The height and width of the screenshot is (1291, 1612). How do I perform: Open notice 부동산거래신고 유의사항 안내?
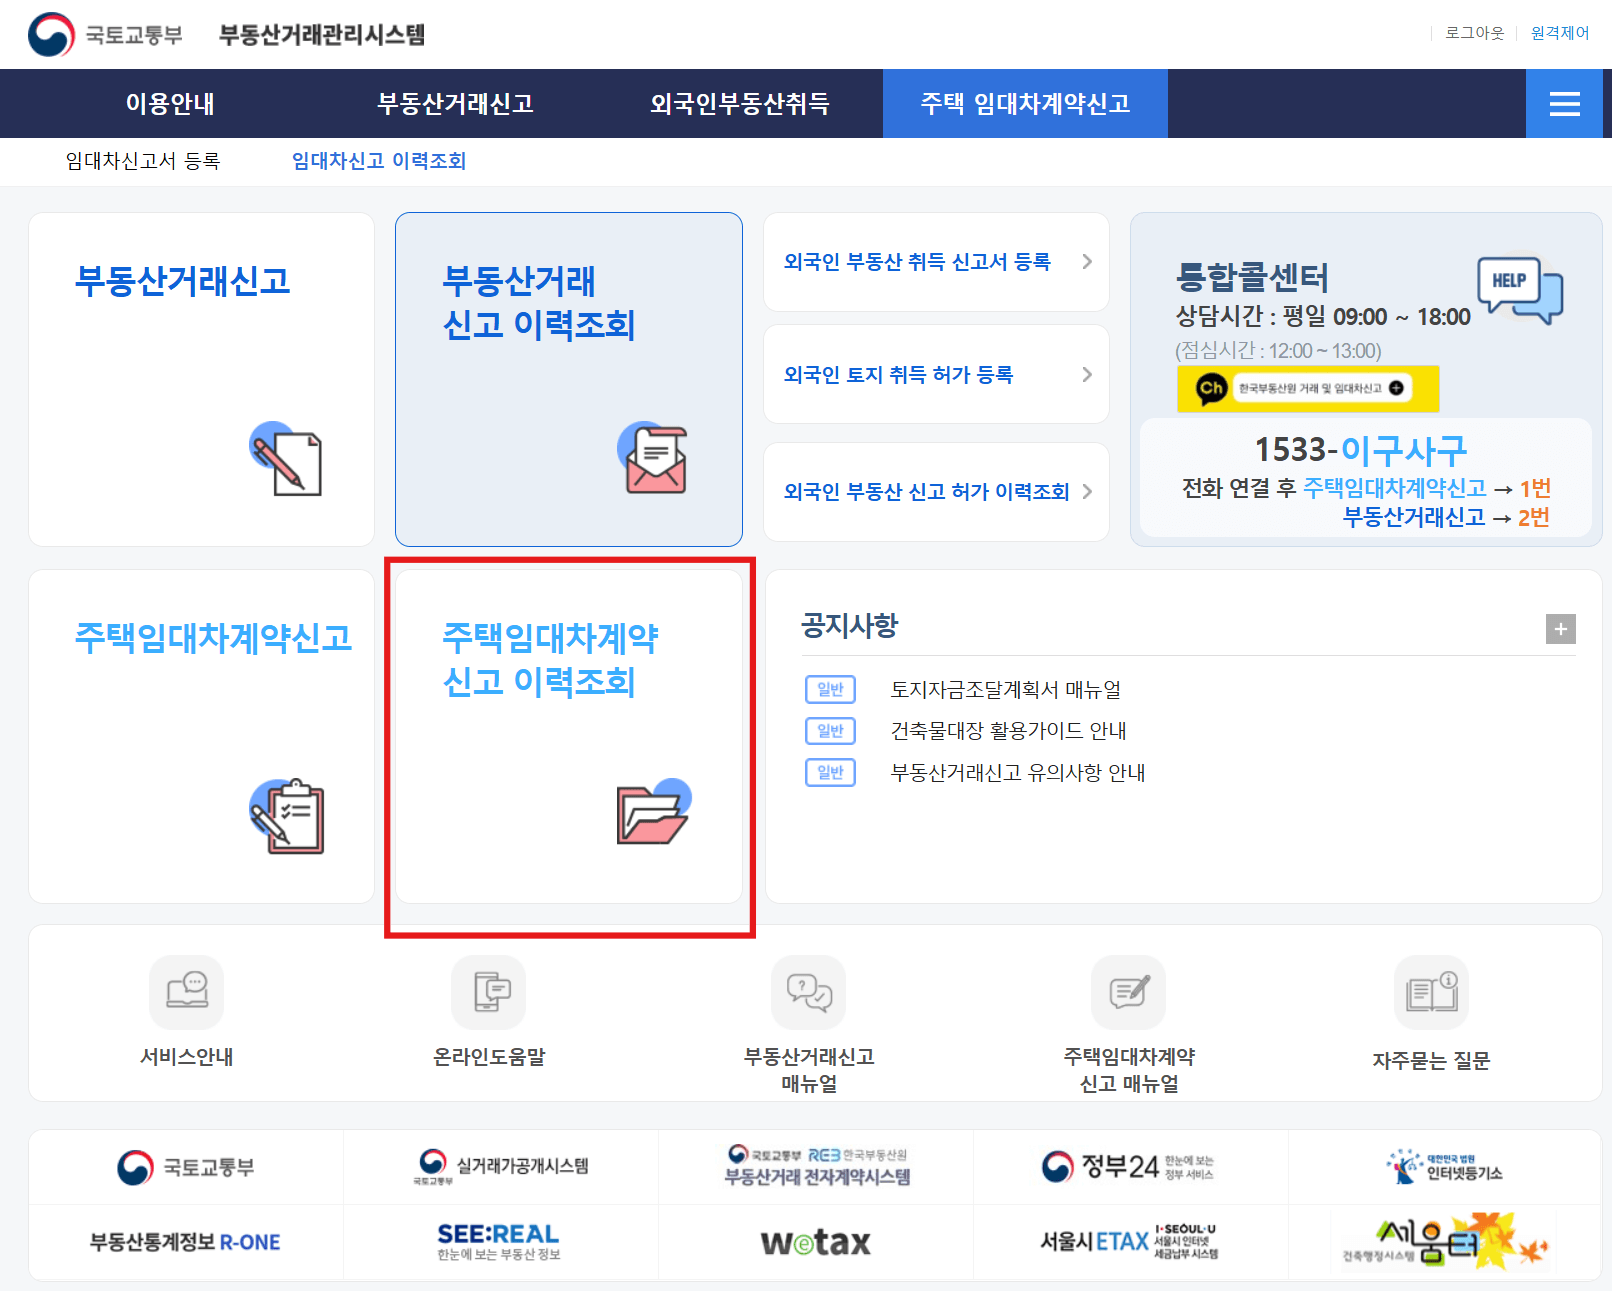(x=1018, y=773)
